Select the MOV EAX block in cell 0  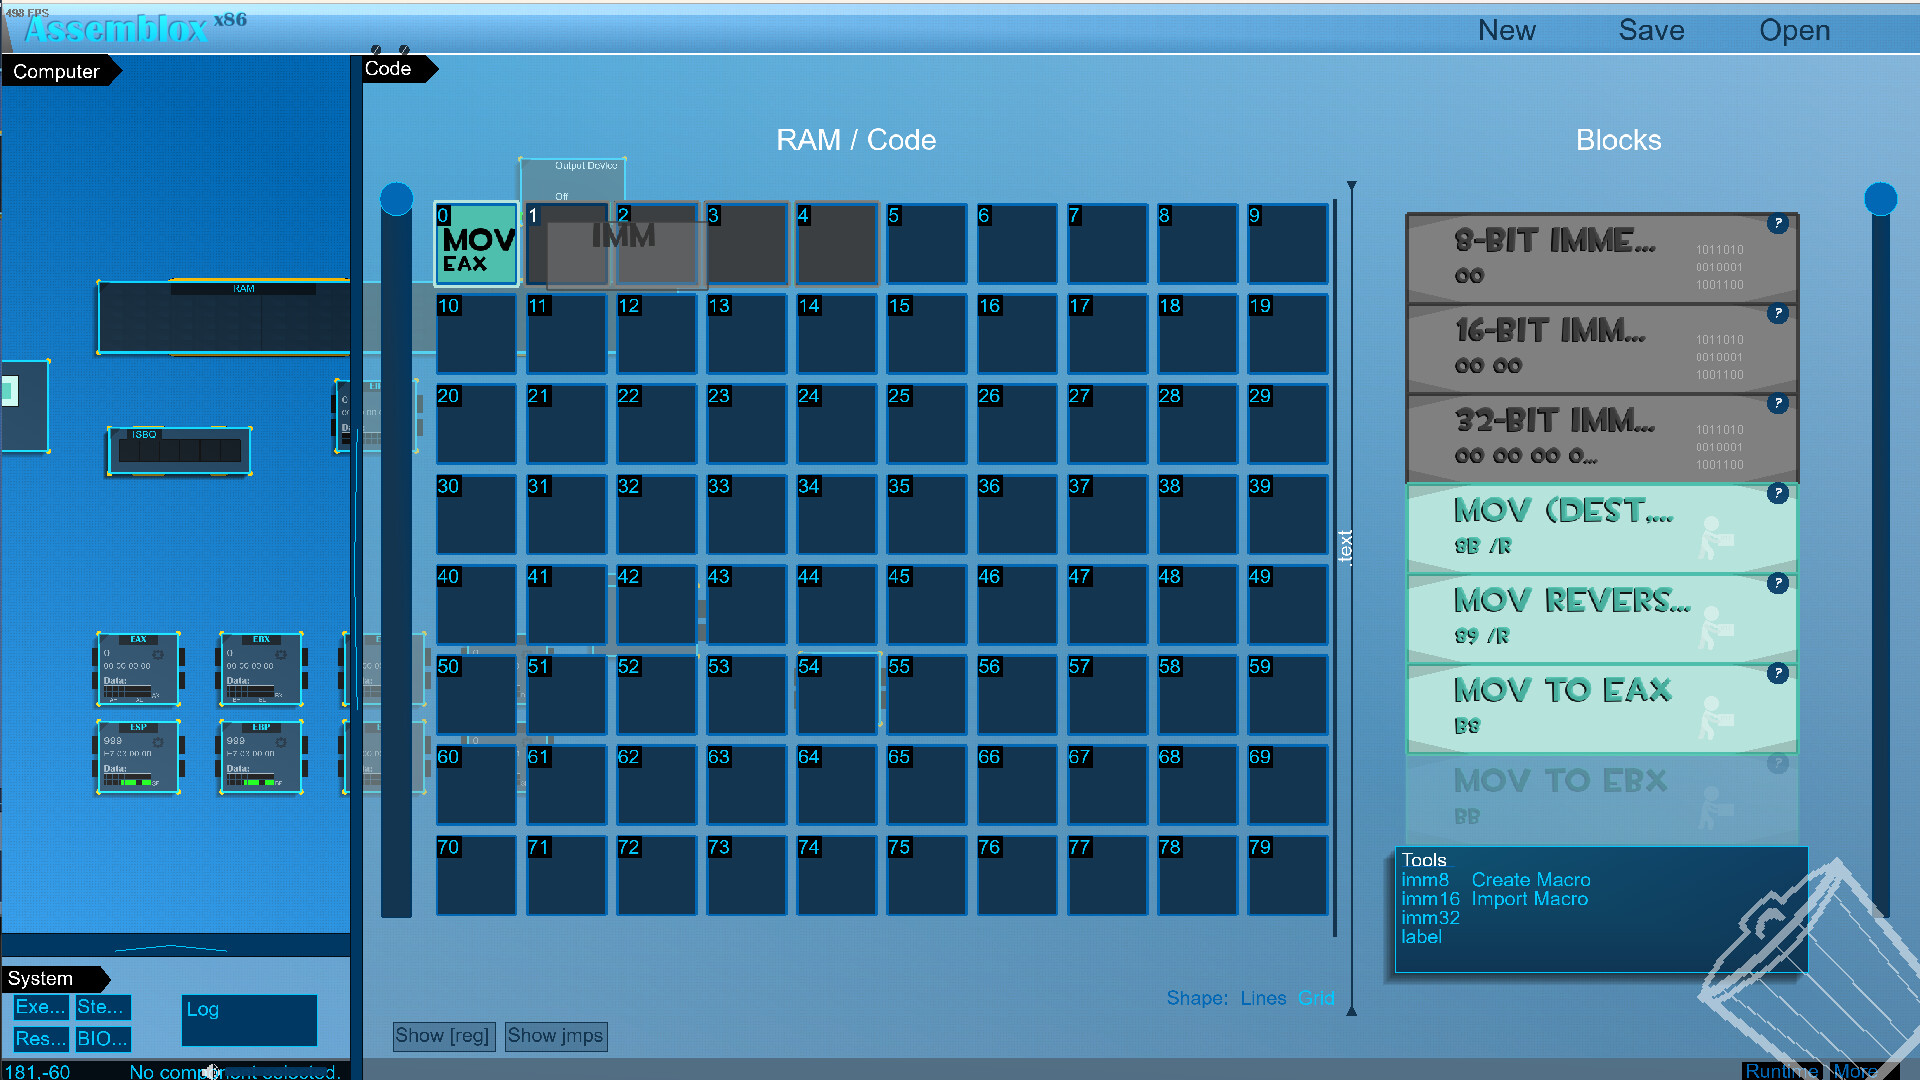[x=475, y=244]
